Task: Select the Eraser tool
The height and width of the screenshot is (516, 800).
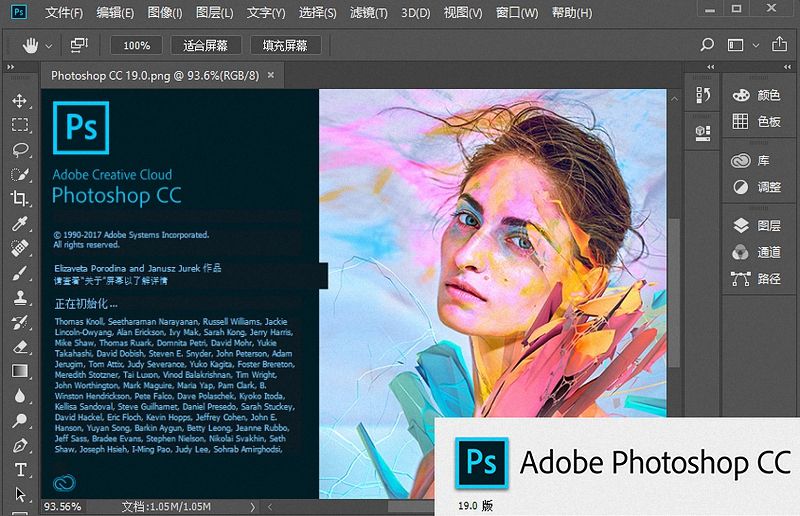Action: 20,347
